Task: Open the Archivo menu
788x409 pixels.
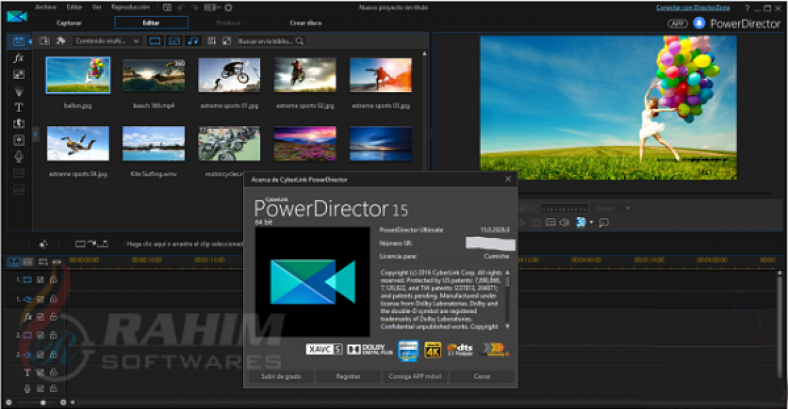Action: [45, 7]
